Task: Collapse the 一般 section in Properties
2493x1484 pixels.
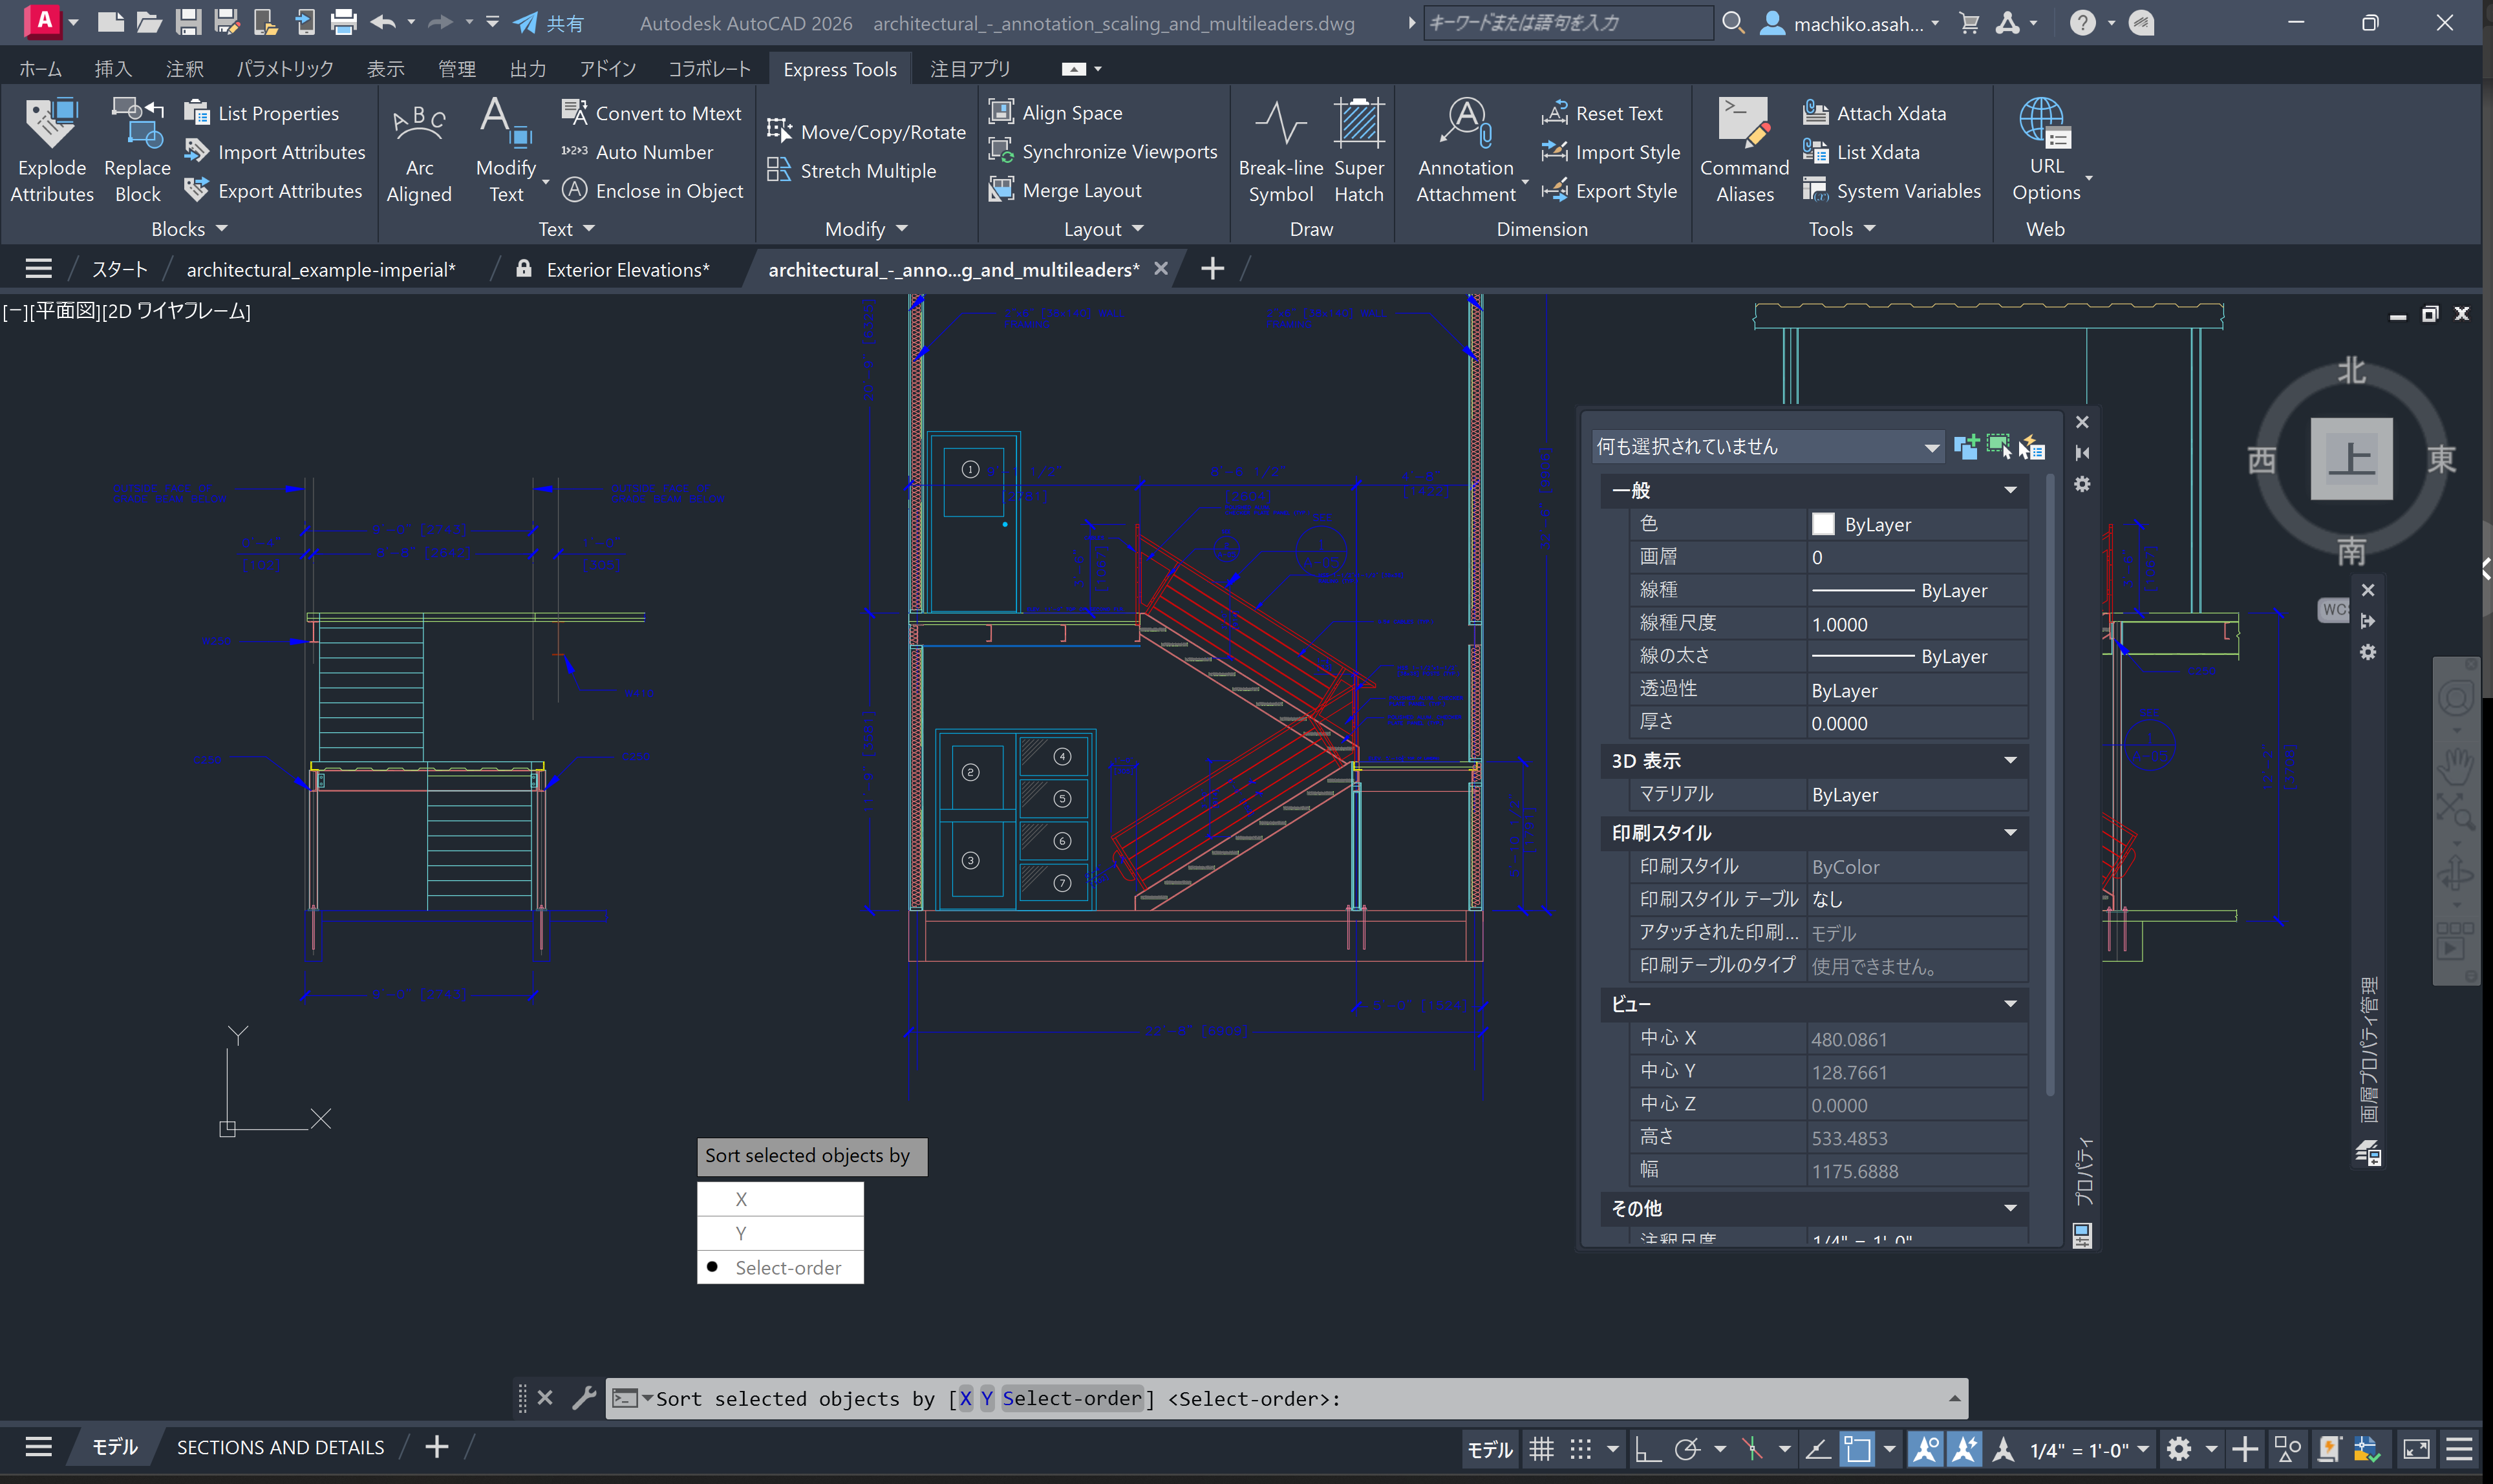Action: [x=2010, y=490]
